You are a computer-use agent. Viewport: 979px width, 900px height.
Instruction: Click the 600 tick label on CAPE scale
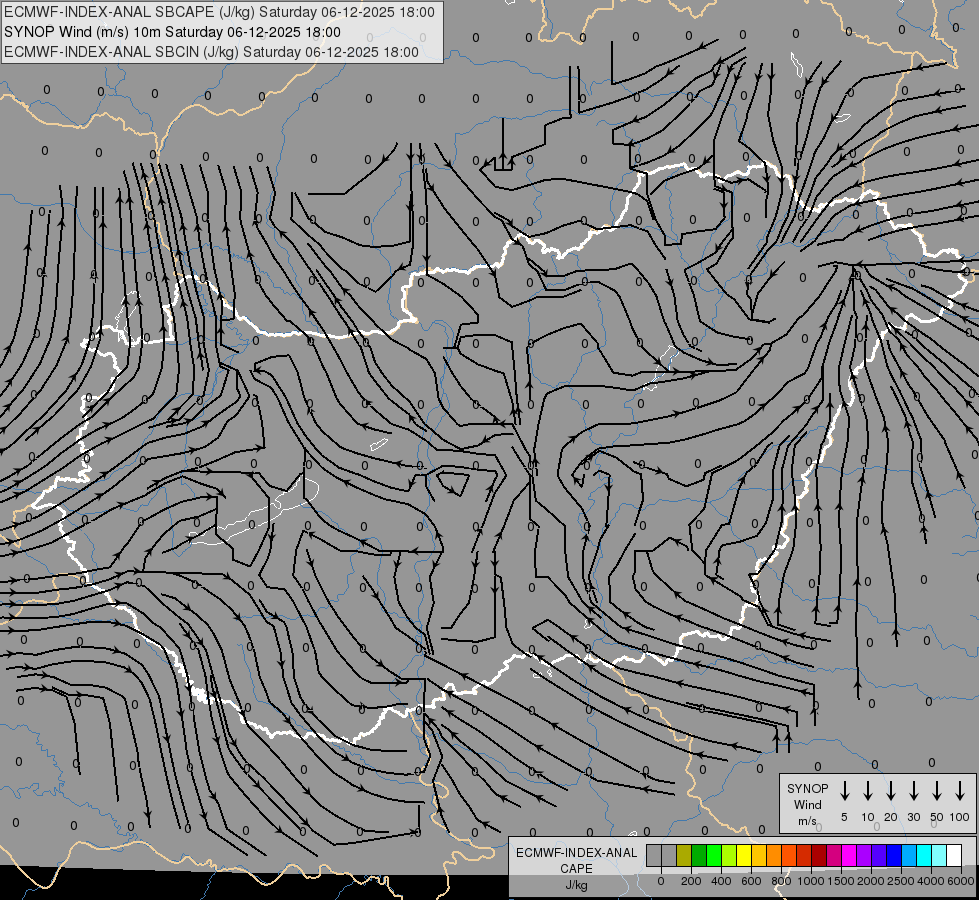pos(751,881)
